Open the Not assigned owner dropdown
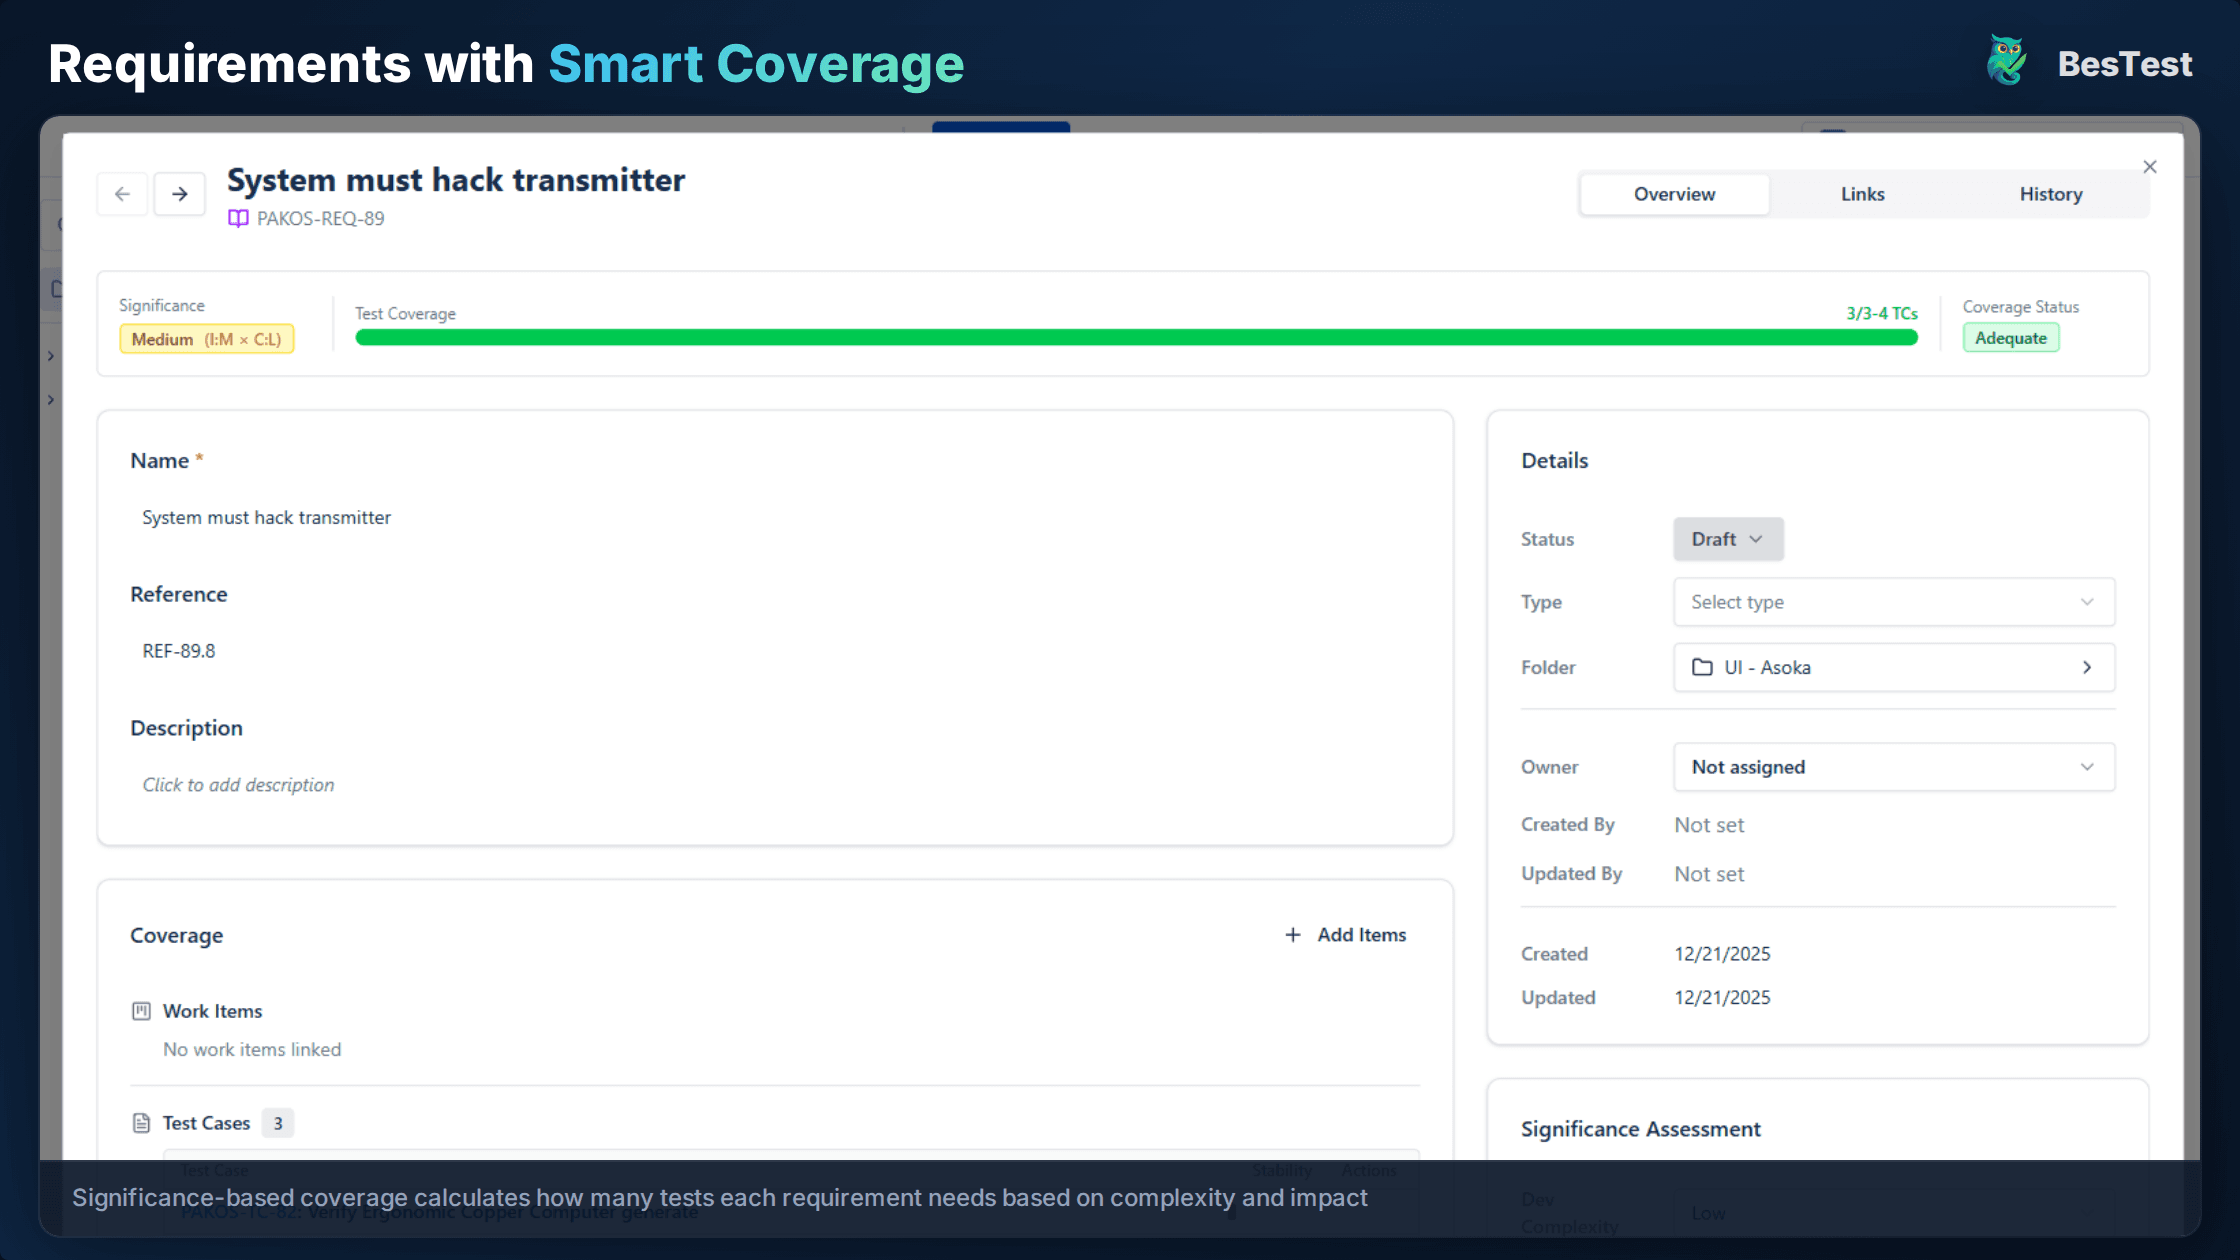This screenshot has width=2240, height=1260. coord(1893,767)
